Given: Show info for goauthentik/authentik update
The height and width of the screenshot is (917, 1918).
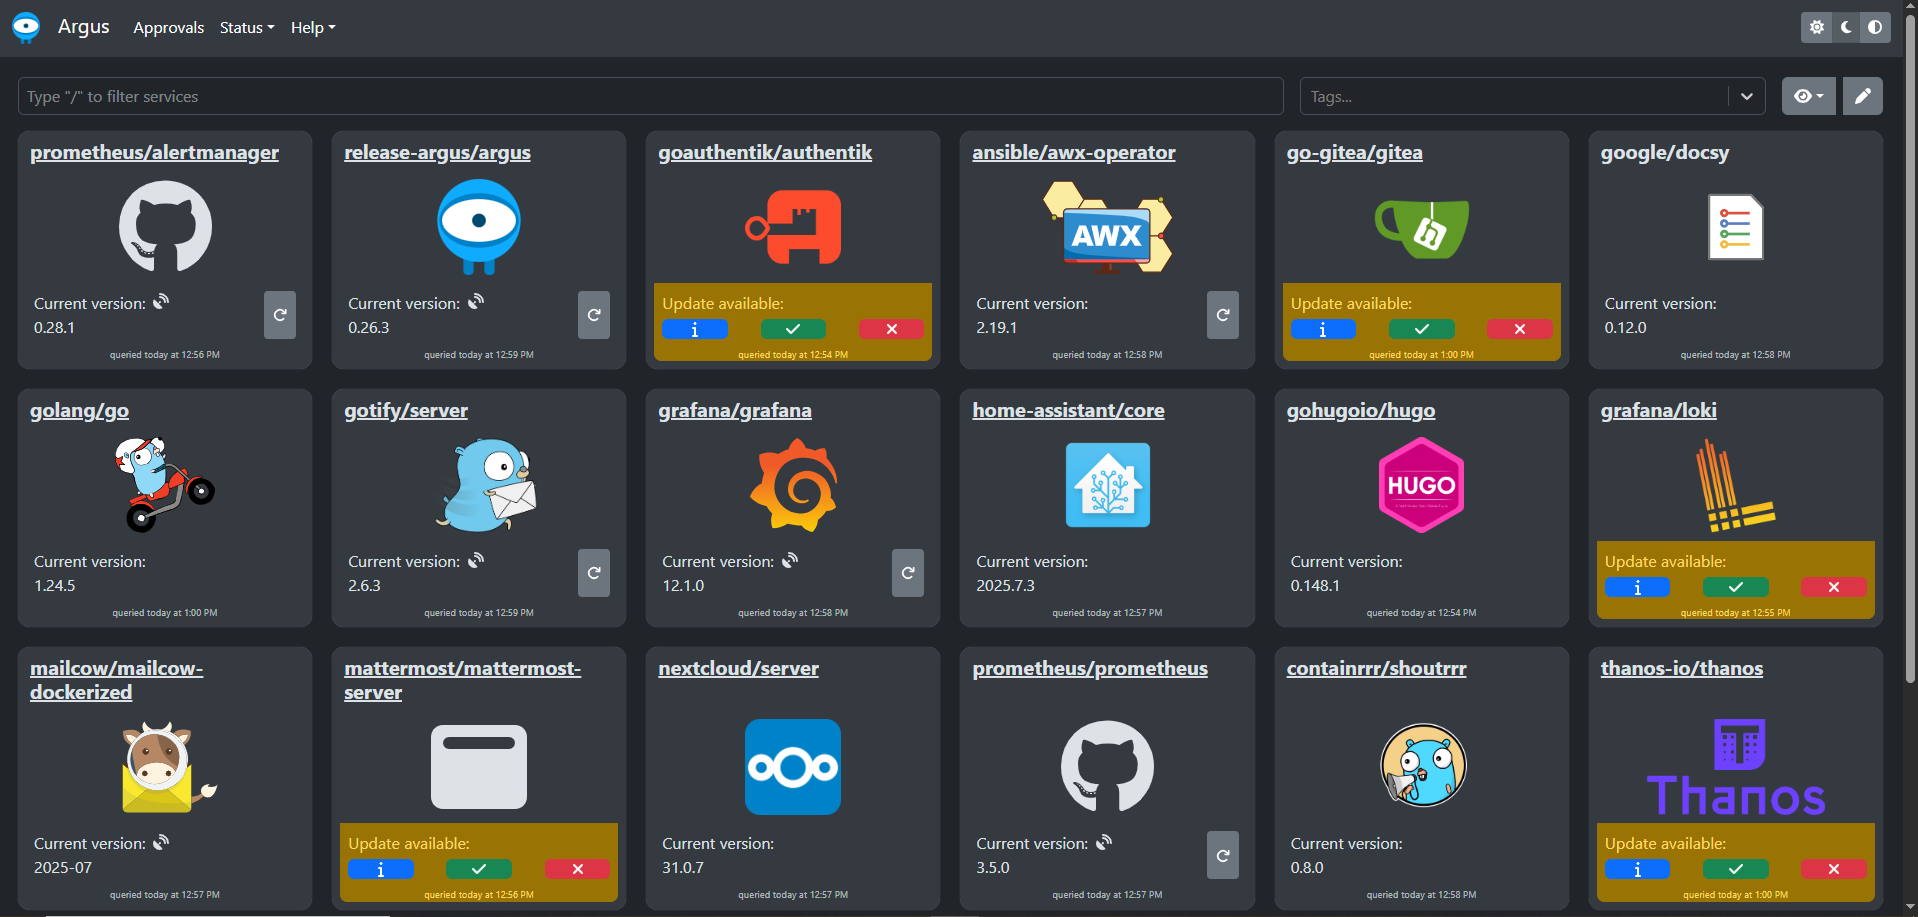Looking at the screenshot, I should click(695, 329).
